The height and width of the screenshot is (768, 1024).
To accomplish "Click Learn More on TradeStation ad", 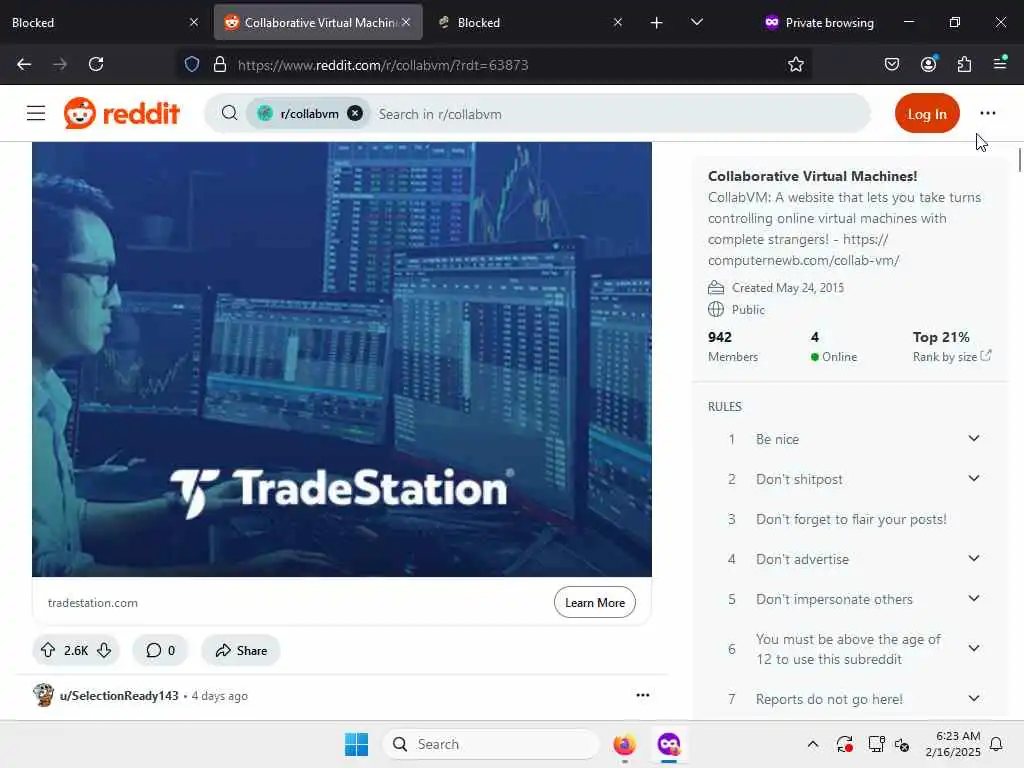I will click(594, 602).
